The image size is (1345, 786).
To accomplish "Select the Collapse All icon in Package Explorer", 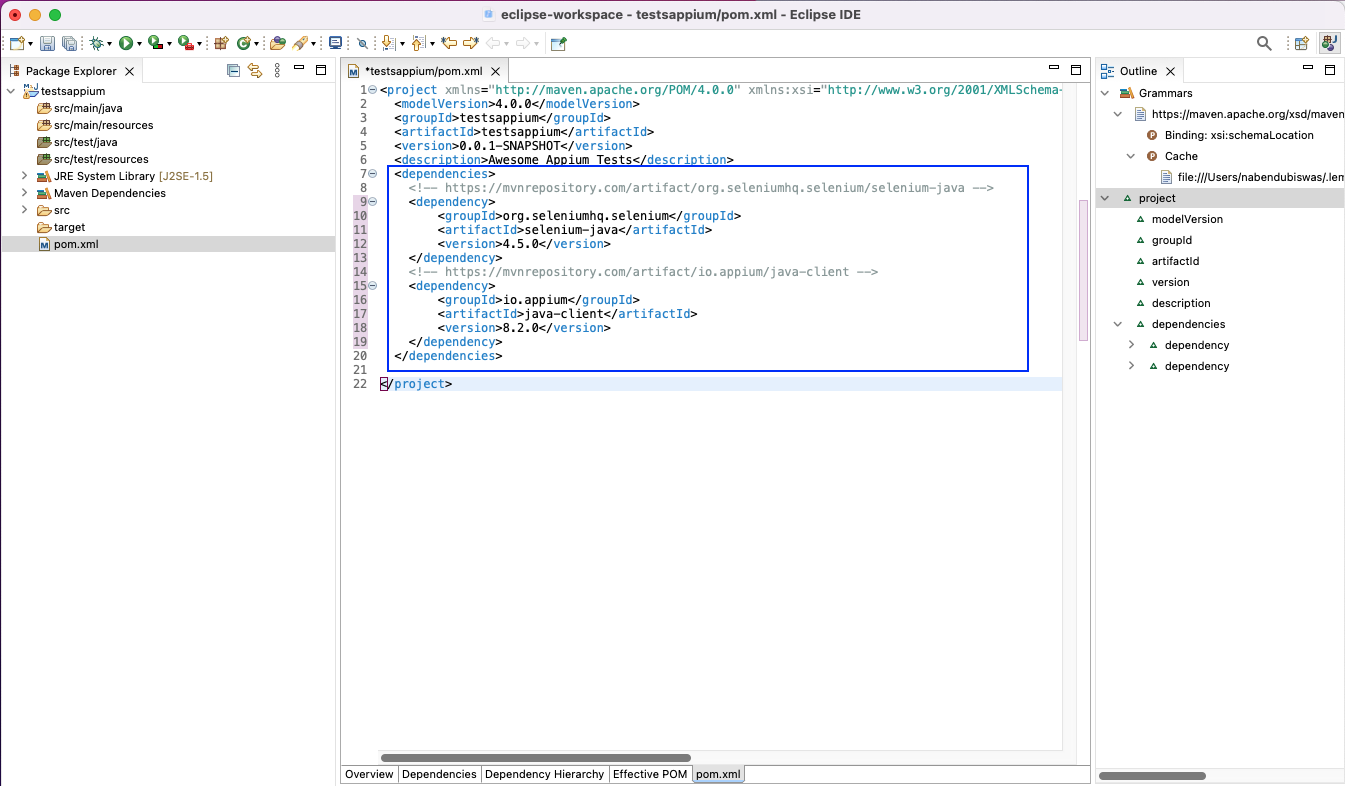I will click(233, 70).
